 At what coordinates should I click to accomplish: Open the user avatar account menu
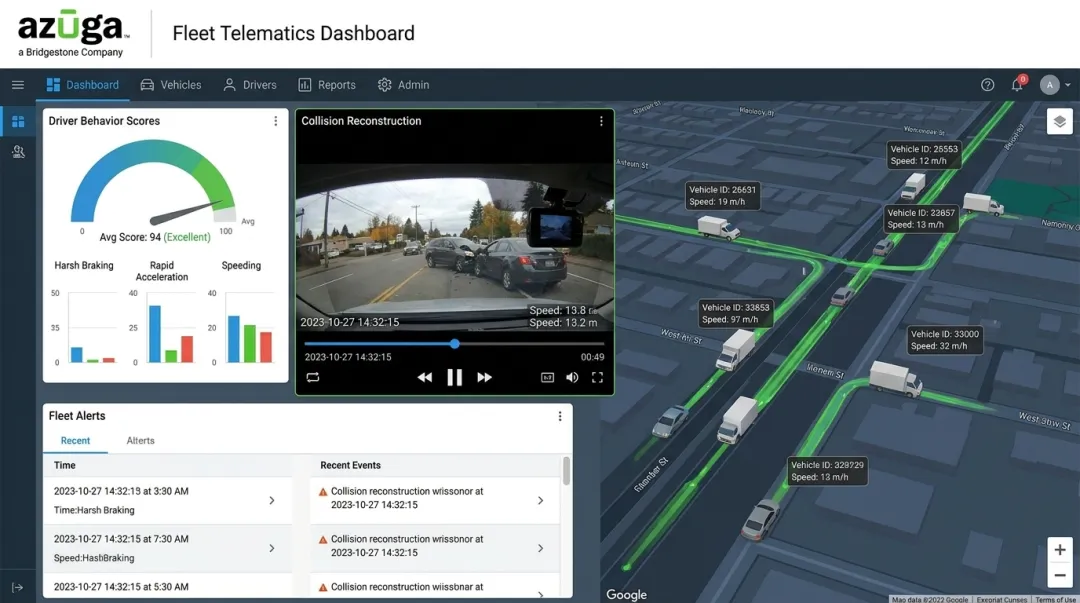tap(1055, 85)
